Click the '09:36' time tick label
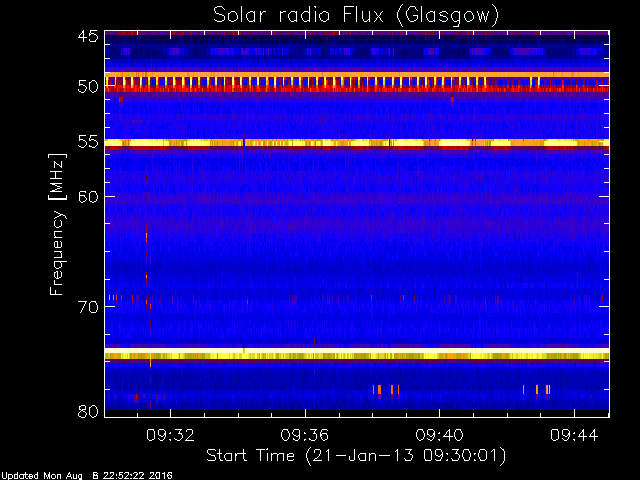 click(304, 435)
